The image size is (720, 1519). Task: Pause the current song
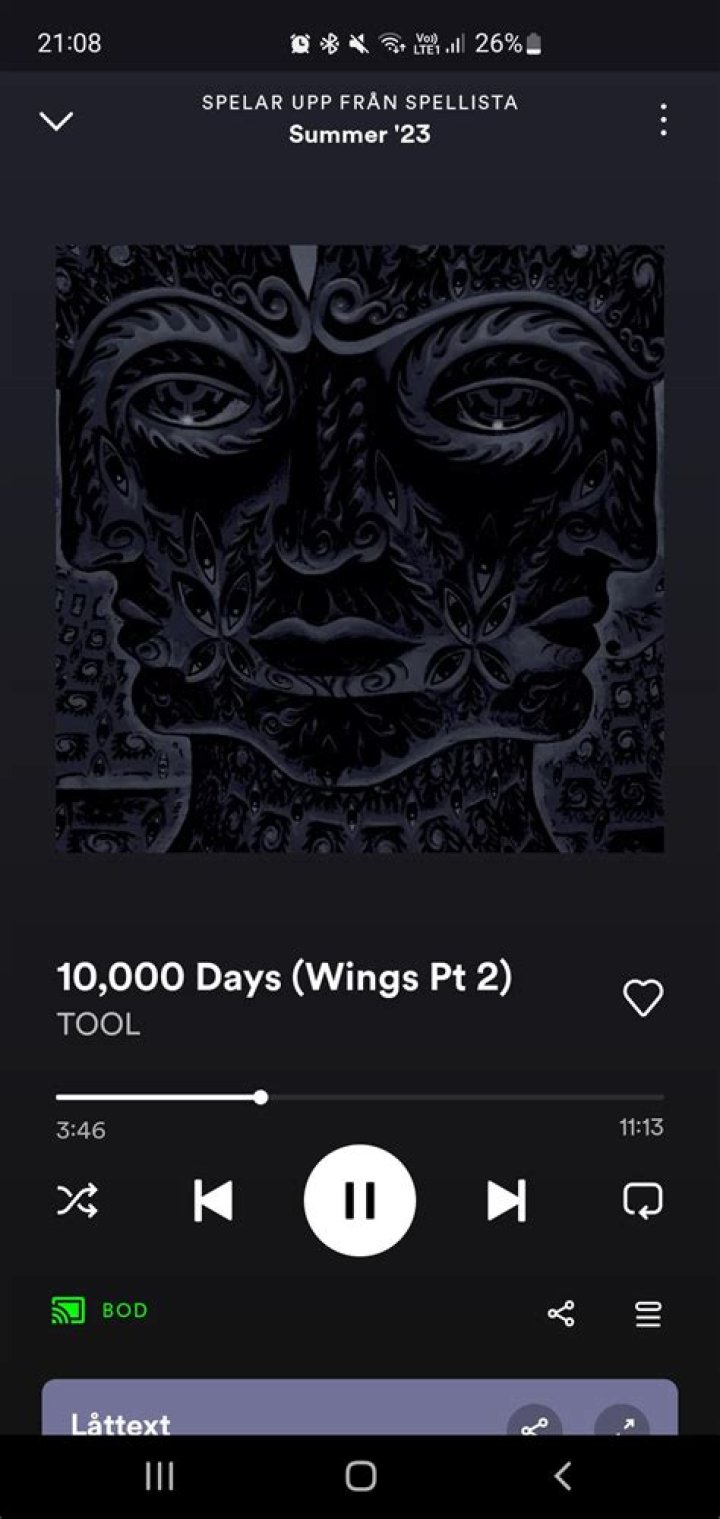pos(360,1200)
